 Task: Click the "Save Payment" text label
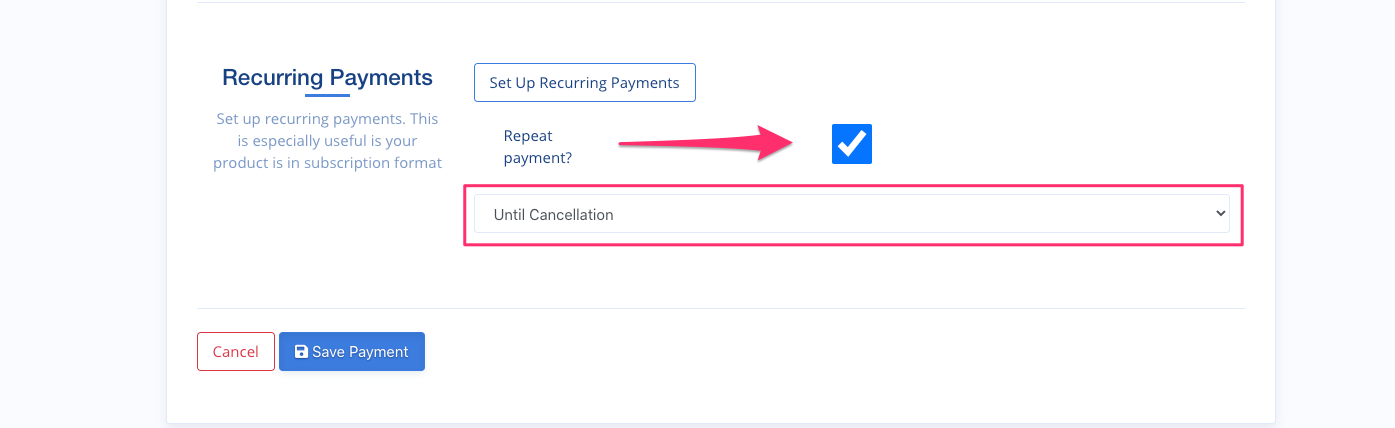pos(360,352)
